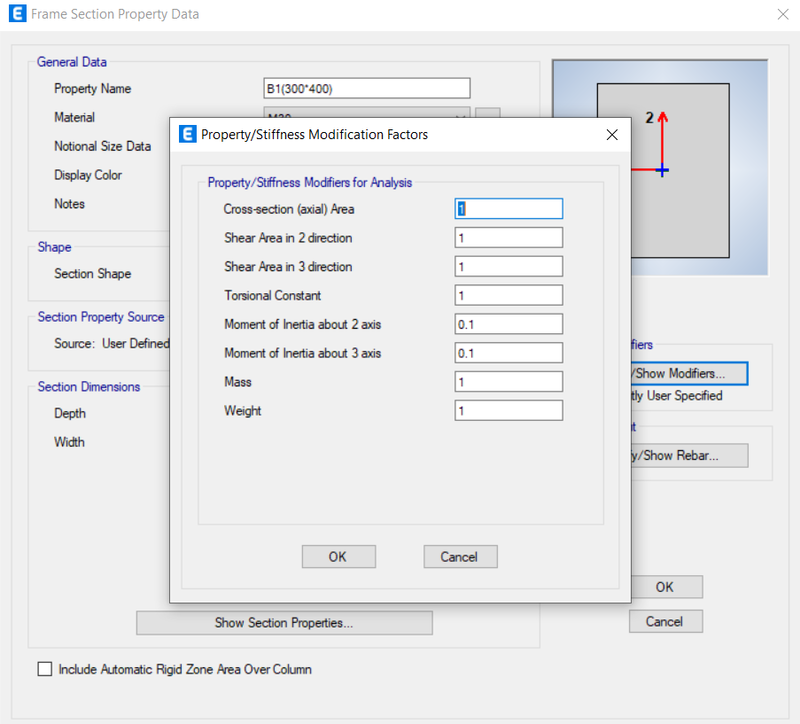
Task: Open Show Section Properties in Frame Section window
Action: pos(284,623)
